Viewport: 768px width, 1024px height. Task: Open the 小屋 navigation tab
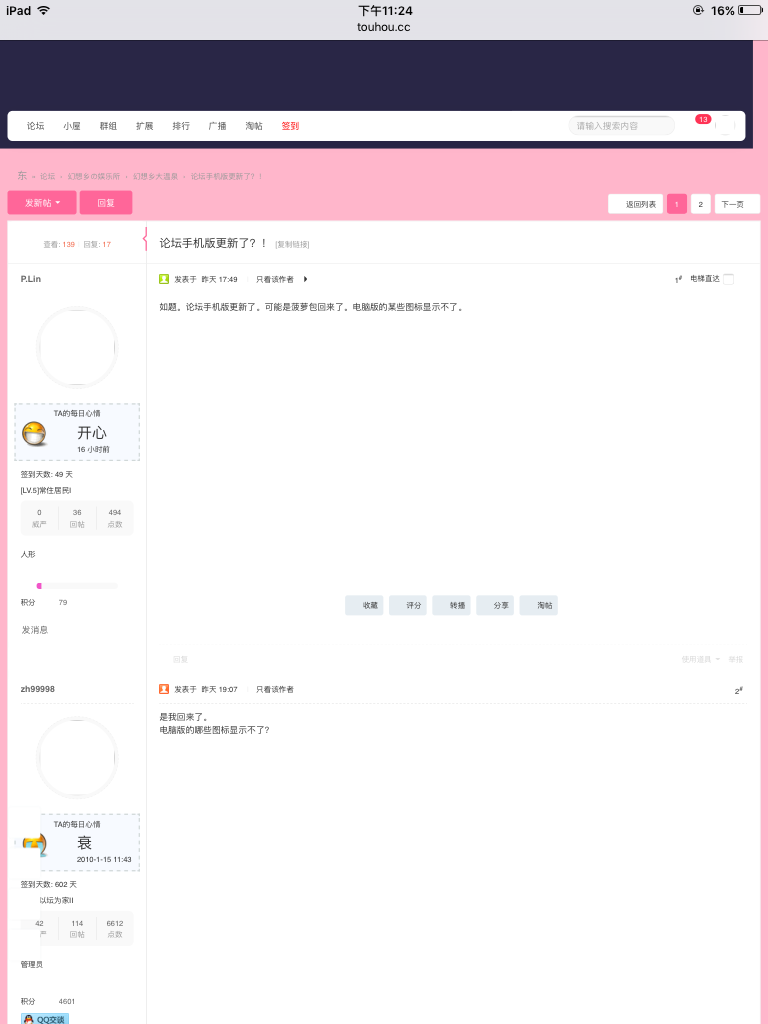click(x=72, y=126)
